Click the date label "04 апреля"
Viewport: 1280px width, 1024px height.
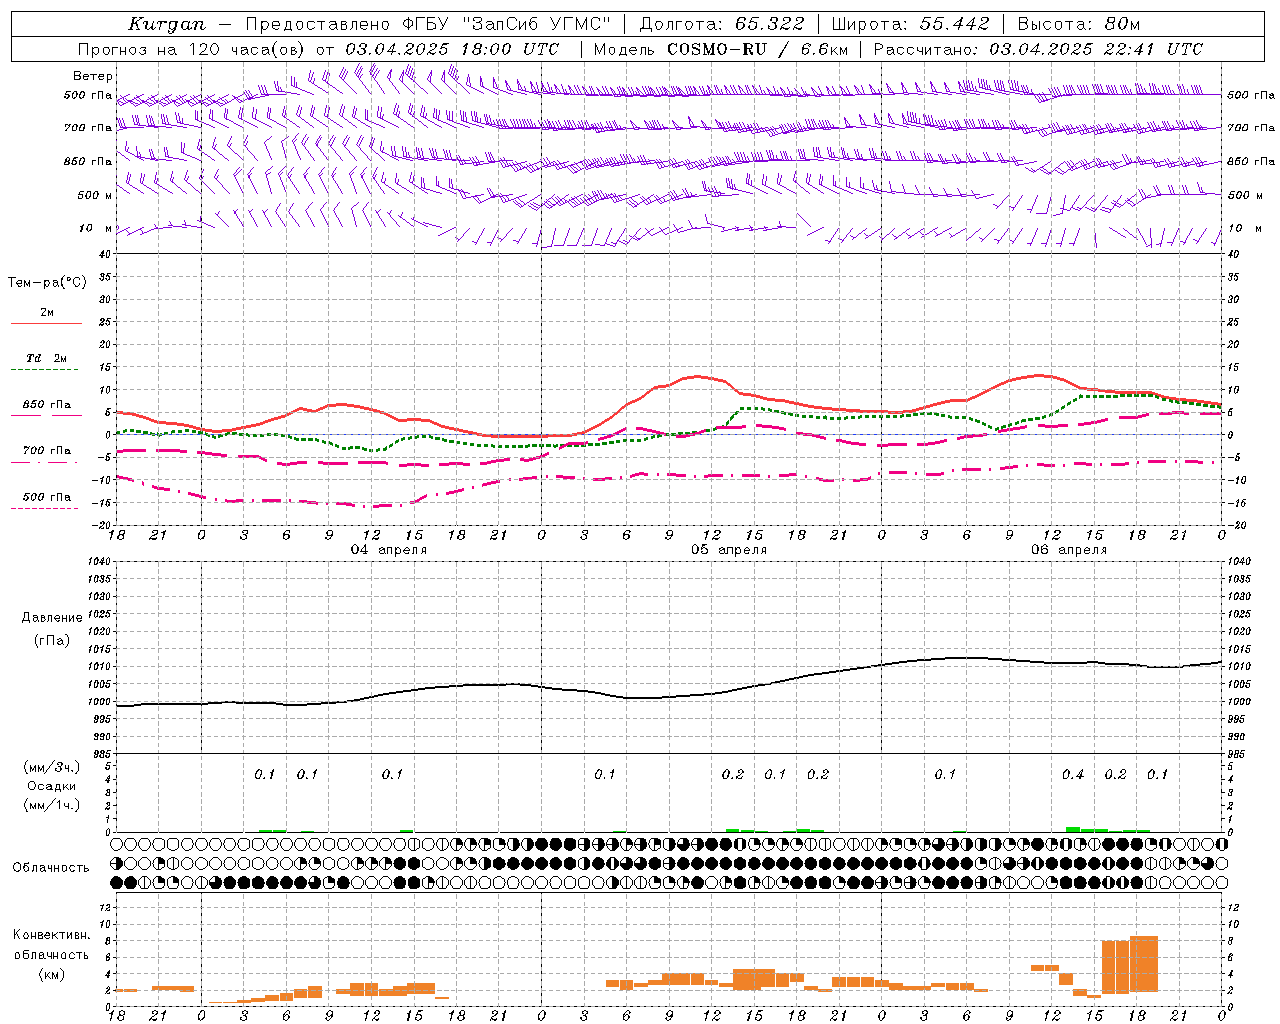388,550
